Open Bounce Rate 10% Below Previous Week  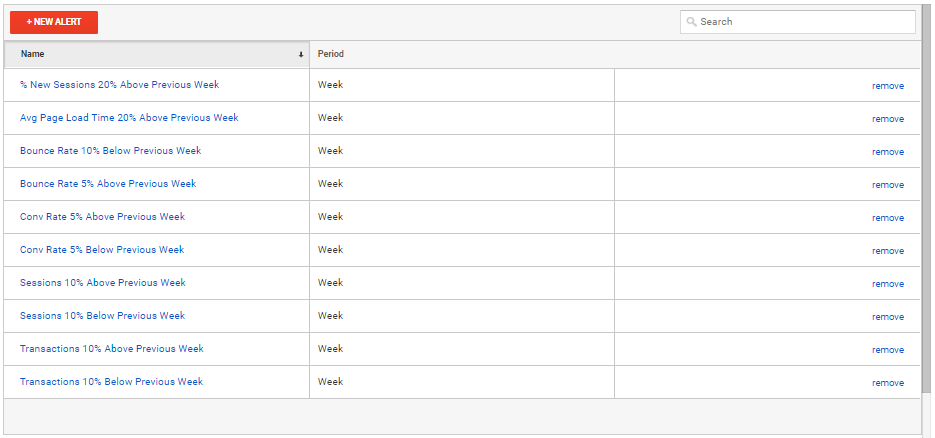tap(110, 151)
